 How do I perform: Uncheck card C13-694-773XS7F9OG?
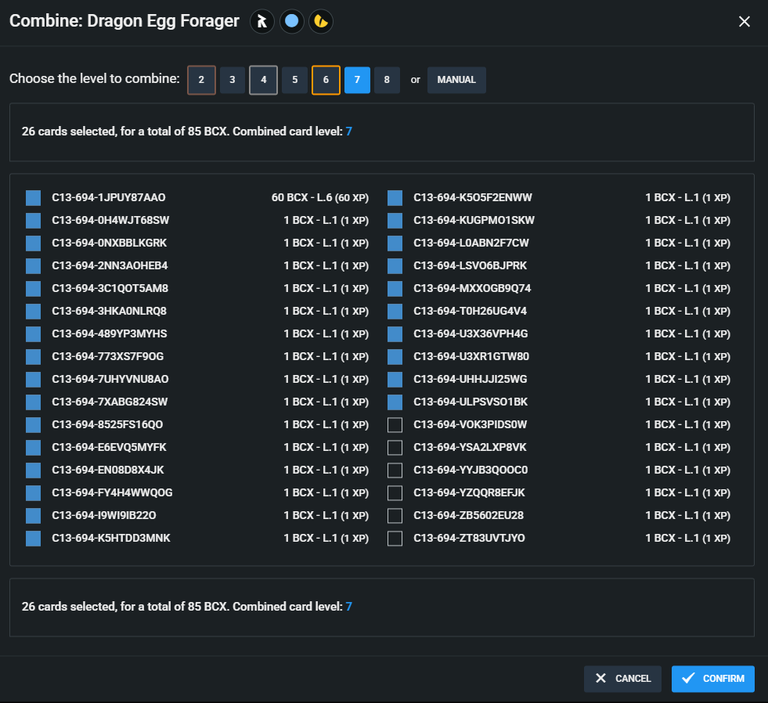[33, 357]
